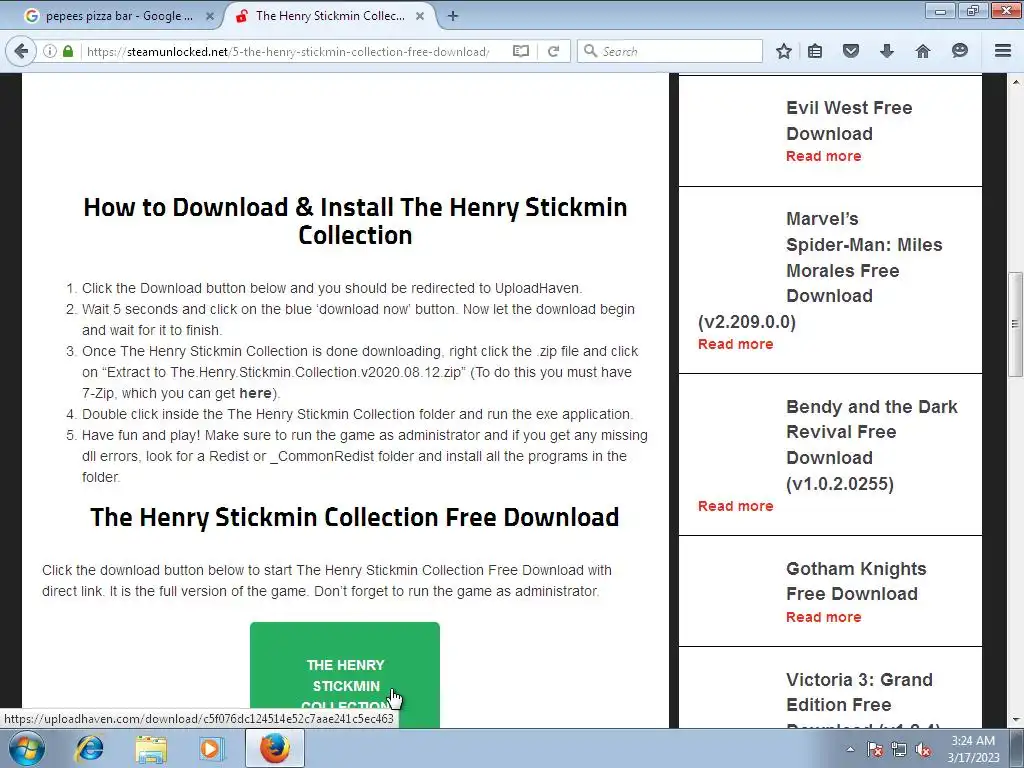Click step 1 text mentioning UploadHaven
Screen dimensions: 1024x768
tap(332, 288)
